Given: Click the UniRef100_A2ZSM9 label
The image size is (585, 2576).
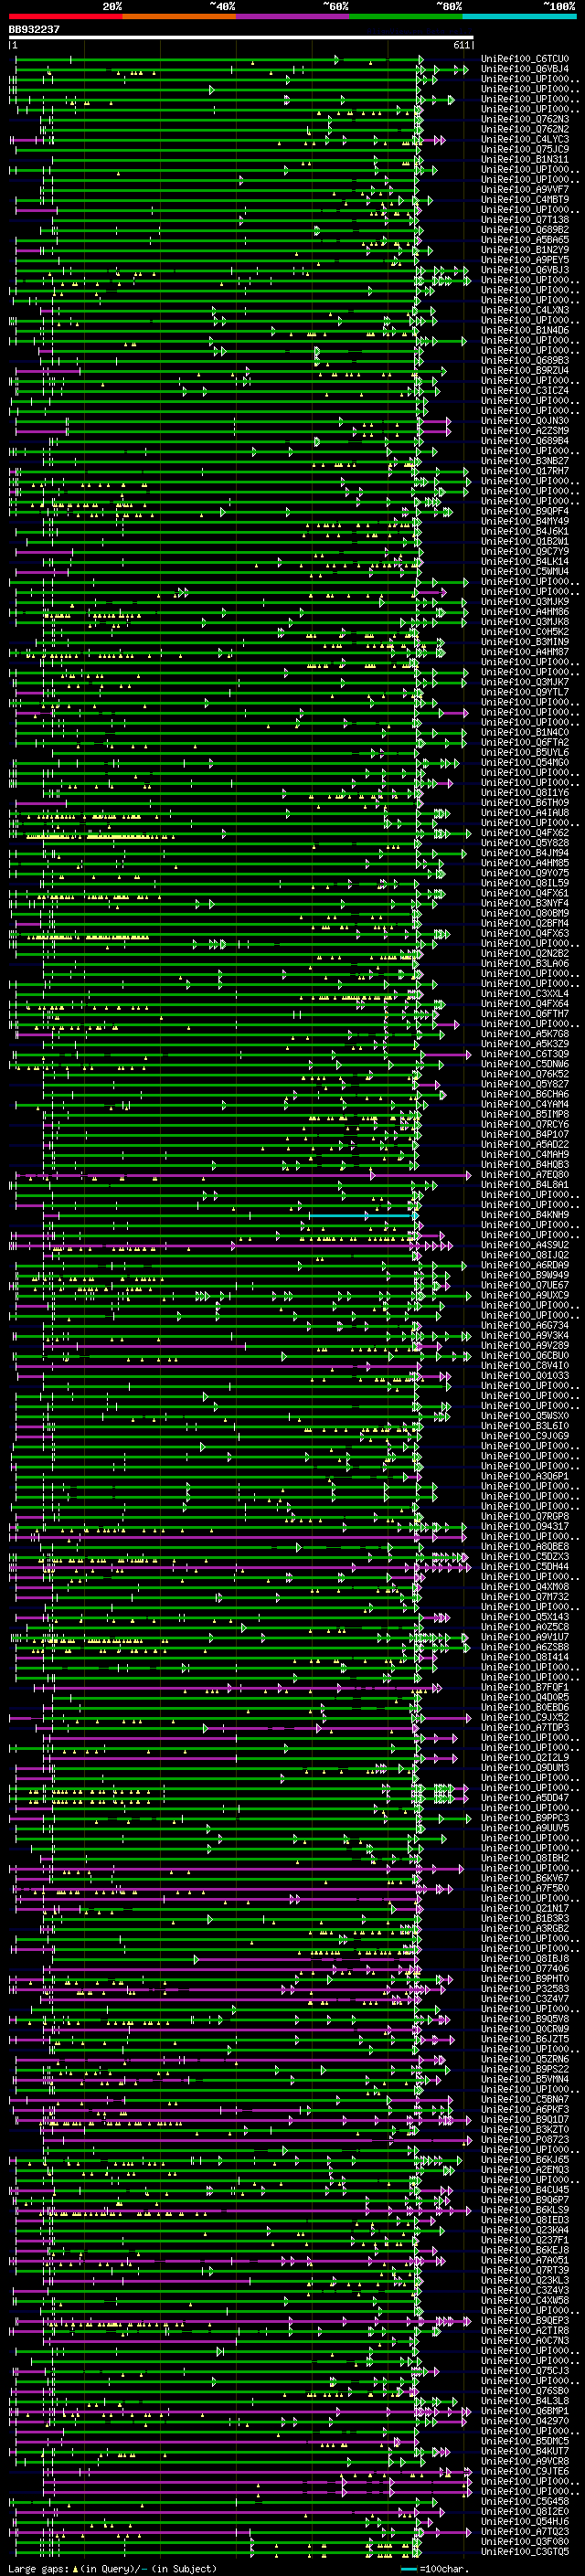Looking at the screenshot, I should (525, 431).
